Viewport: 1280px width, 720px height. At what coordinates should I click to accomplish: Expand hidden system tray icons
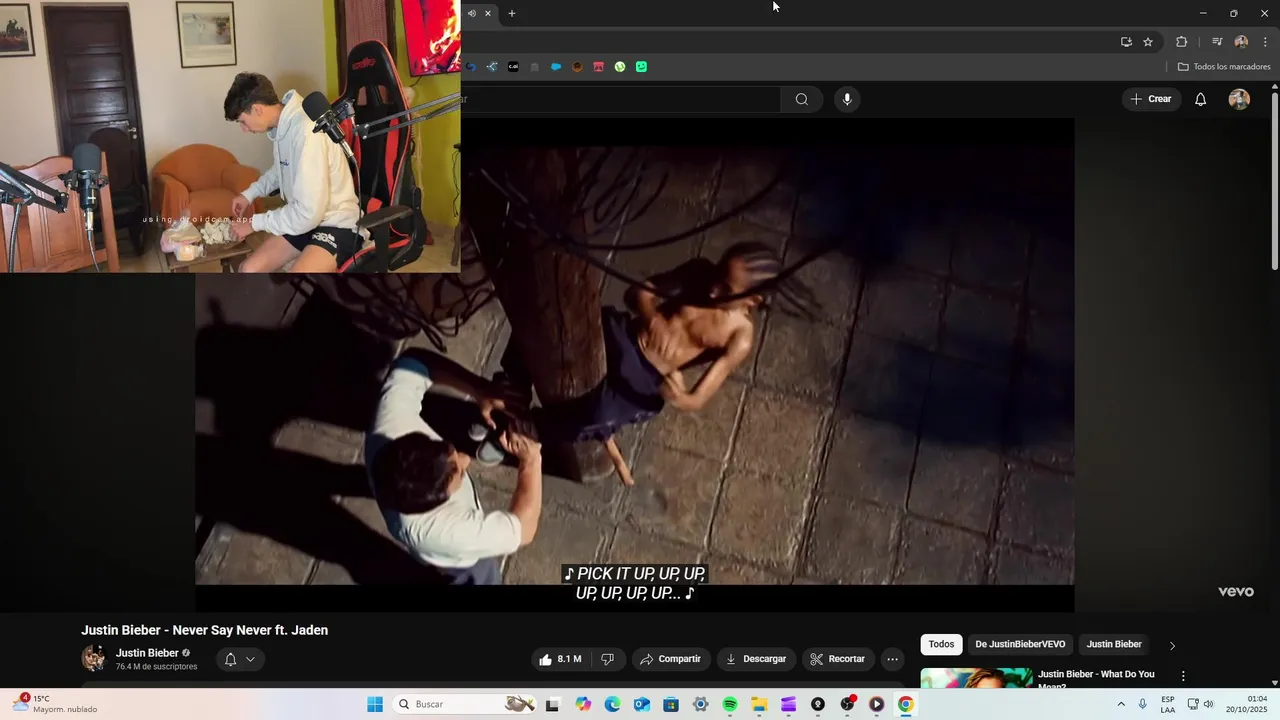click(1121, 704)
